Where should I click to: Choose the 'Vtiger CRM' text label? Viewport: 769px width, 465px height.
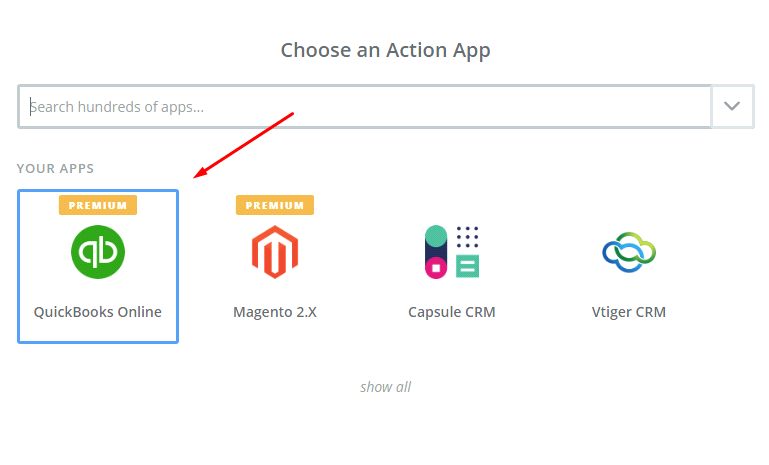pyautogui.click(x=629, y=311)
